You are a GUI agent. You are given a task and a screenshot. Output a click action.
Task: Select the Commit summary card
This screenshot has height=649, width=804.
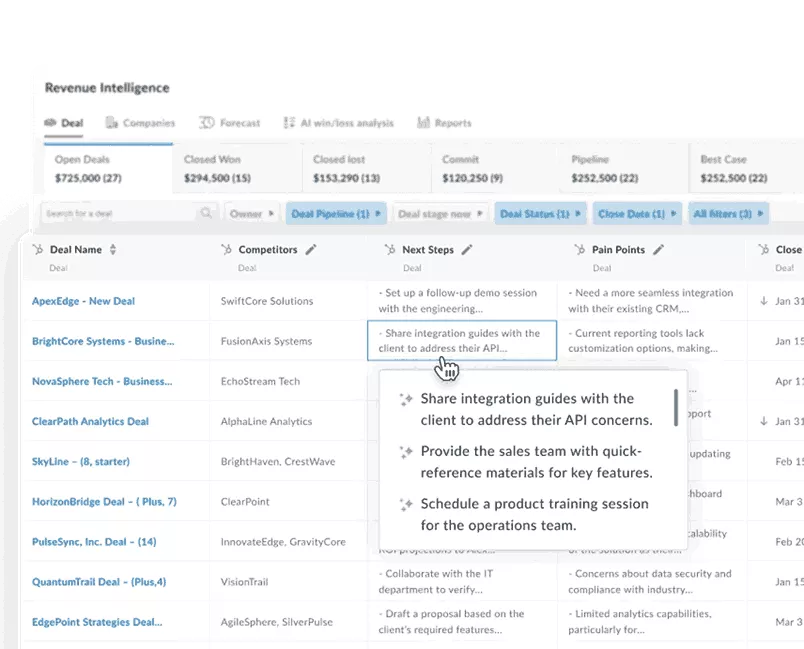496,169
